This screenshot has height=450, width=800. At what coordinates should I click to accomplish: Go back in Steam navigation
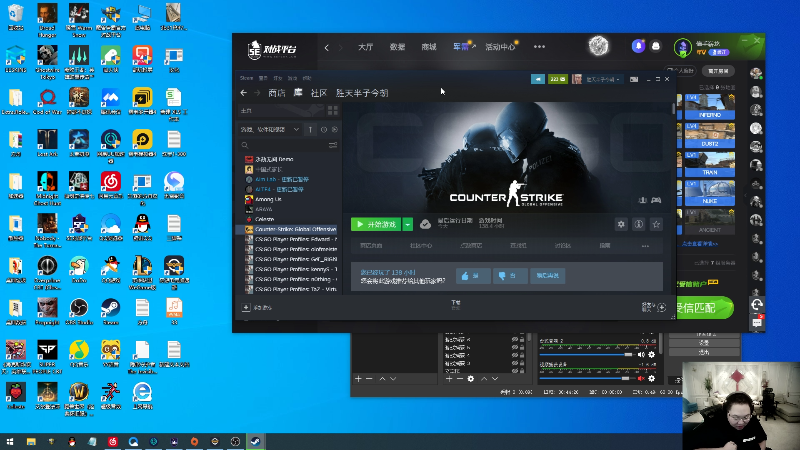[243, 93]
